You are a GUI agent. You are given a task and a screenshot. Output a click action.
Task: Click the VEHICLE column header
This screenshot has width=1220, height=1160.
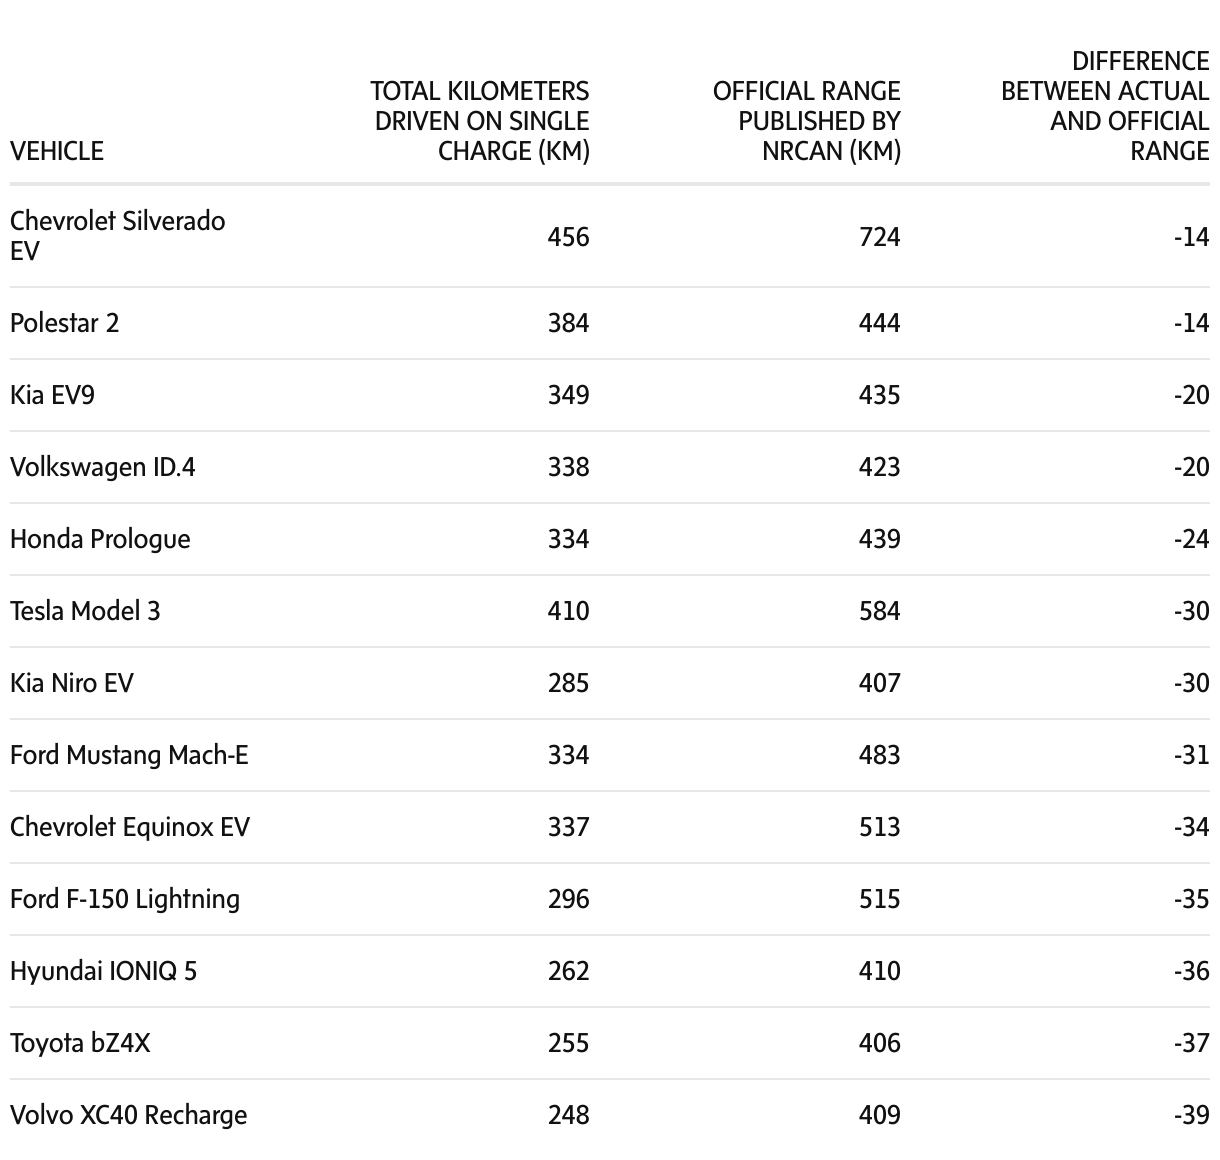pyautogui.click(x=57, y=151)
